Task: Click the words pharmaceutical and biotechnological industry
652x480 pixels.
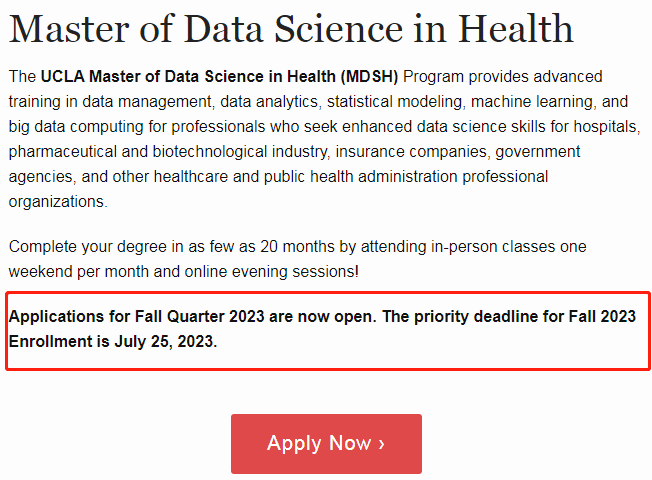Action: point(168,152)
